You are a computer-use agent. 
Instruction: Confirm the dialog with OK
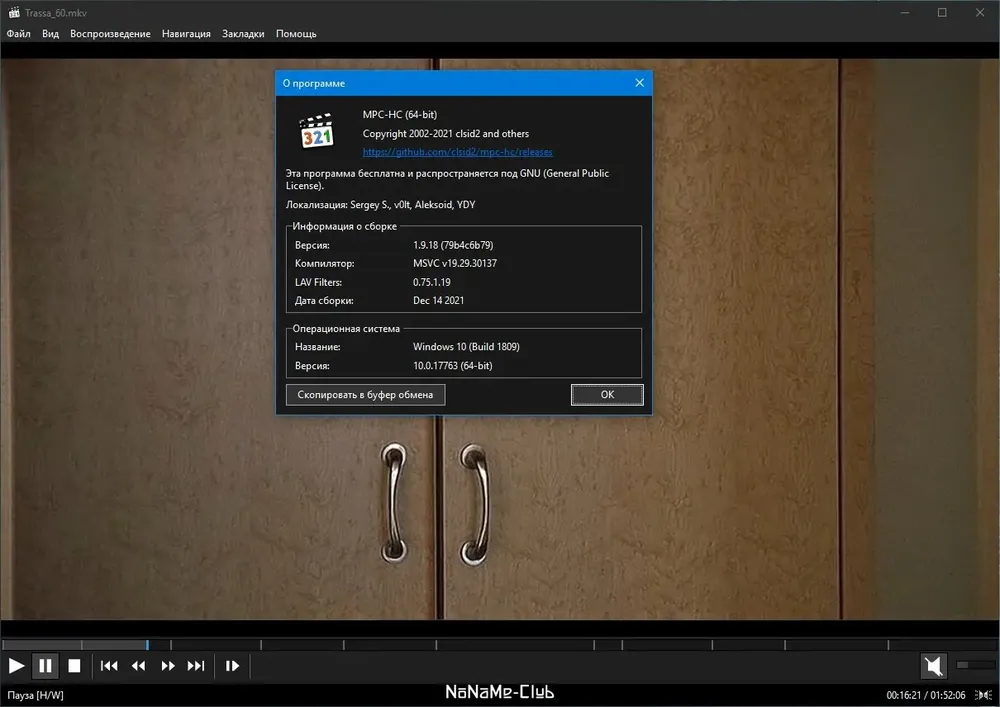click(607, 395)
